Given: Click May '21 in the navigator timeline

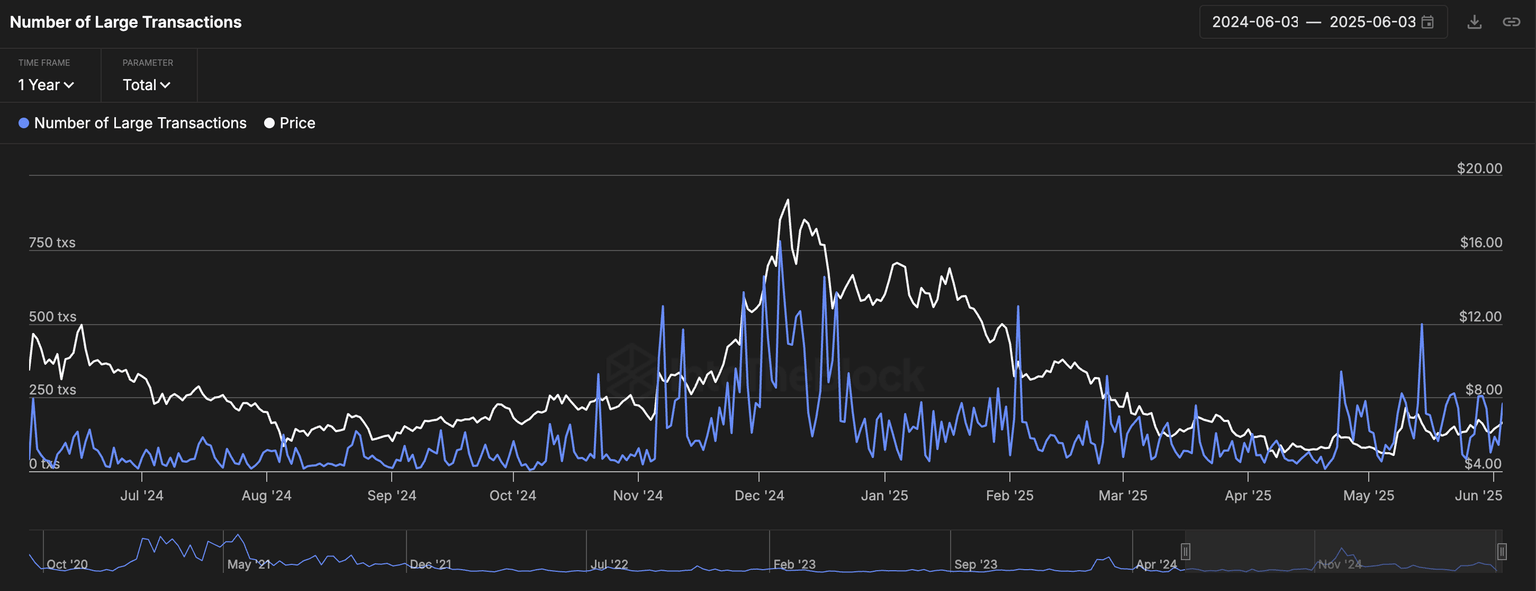Looking at the screenshot, I should point(249,564).
